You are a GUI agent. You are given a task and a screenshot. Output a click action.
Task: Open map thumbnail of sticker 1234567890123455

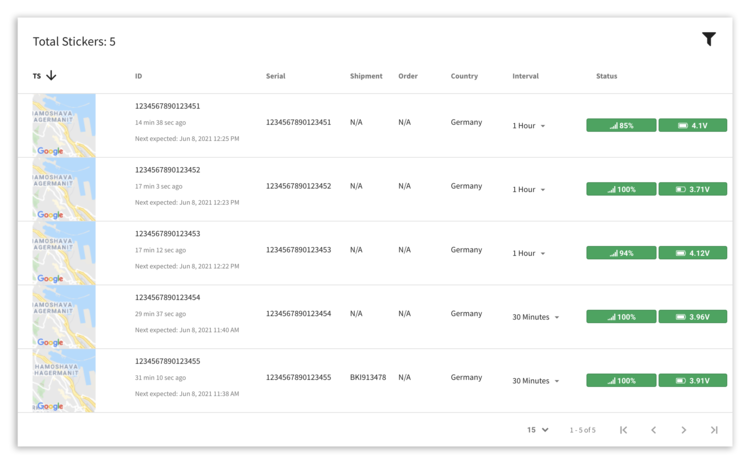coord(64,381)
